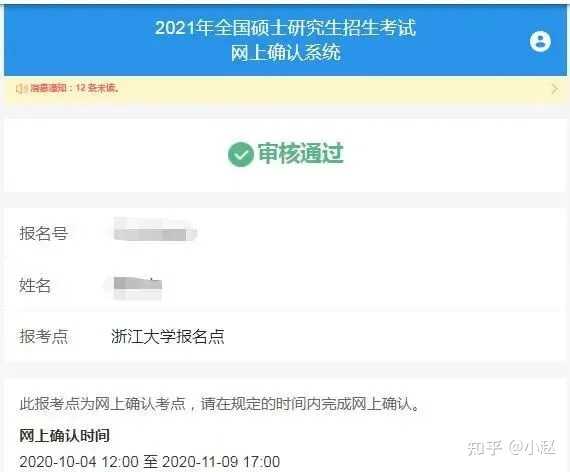Image resolution: width=570 pixels, height=472 pixels.
Task: Click the start time 2020-10-04 12:00
Action: [x=79, y=462]
